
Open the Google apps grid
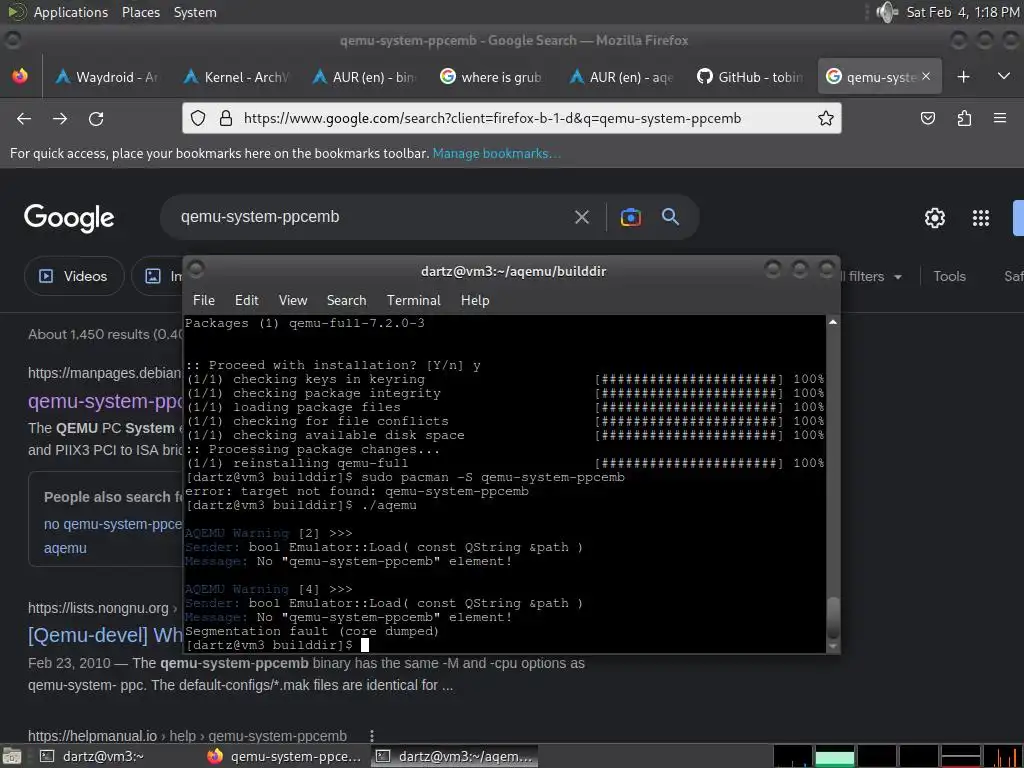pos(980,217)
